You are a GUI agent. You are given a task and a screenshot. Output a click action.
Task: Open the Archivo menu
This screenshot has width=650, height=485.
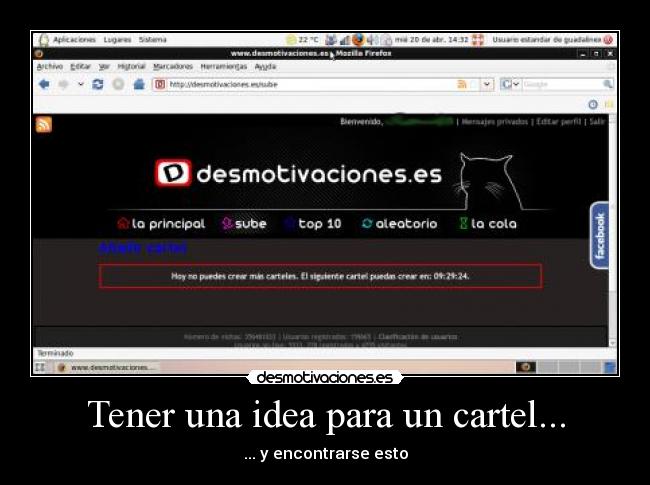click(x=49, y=66)
